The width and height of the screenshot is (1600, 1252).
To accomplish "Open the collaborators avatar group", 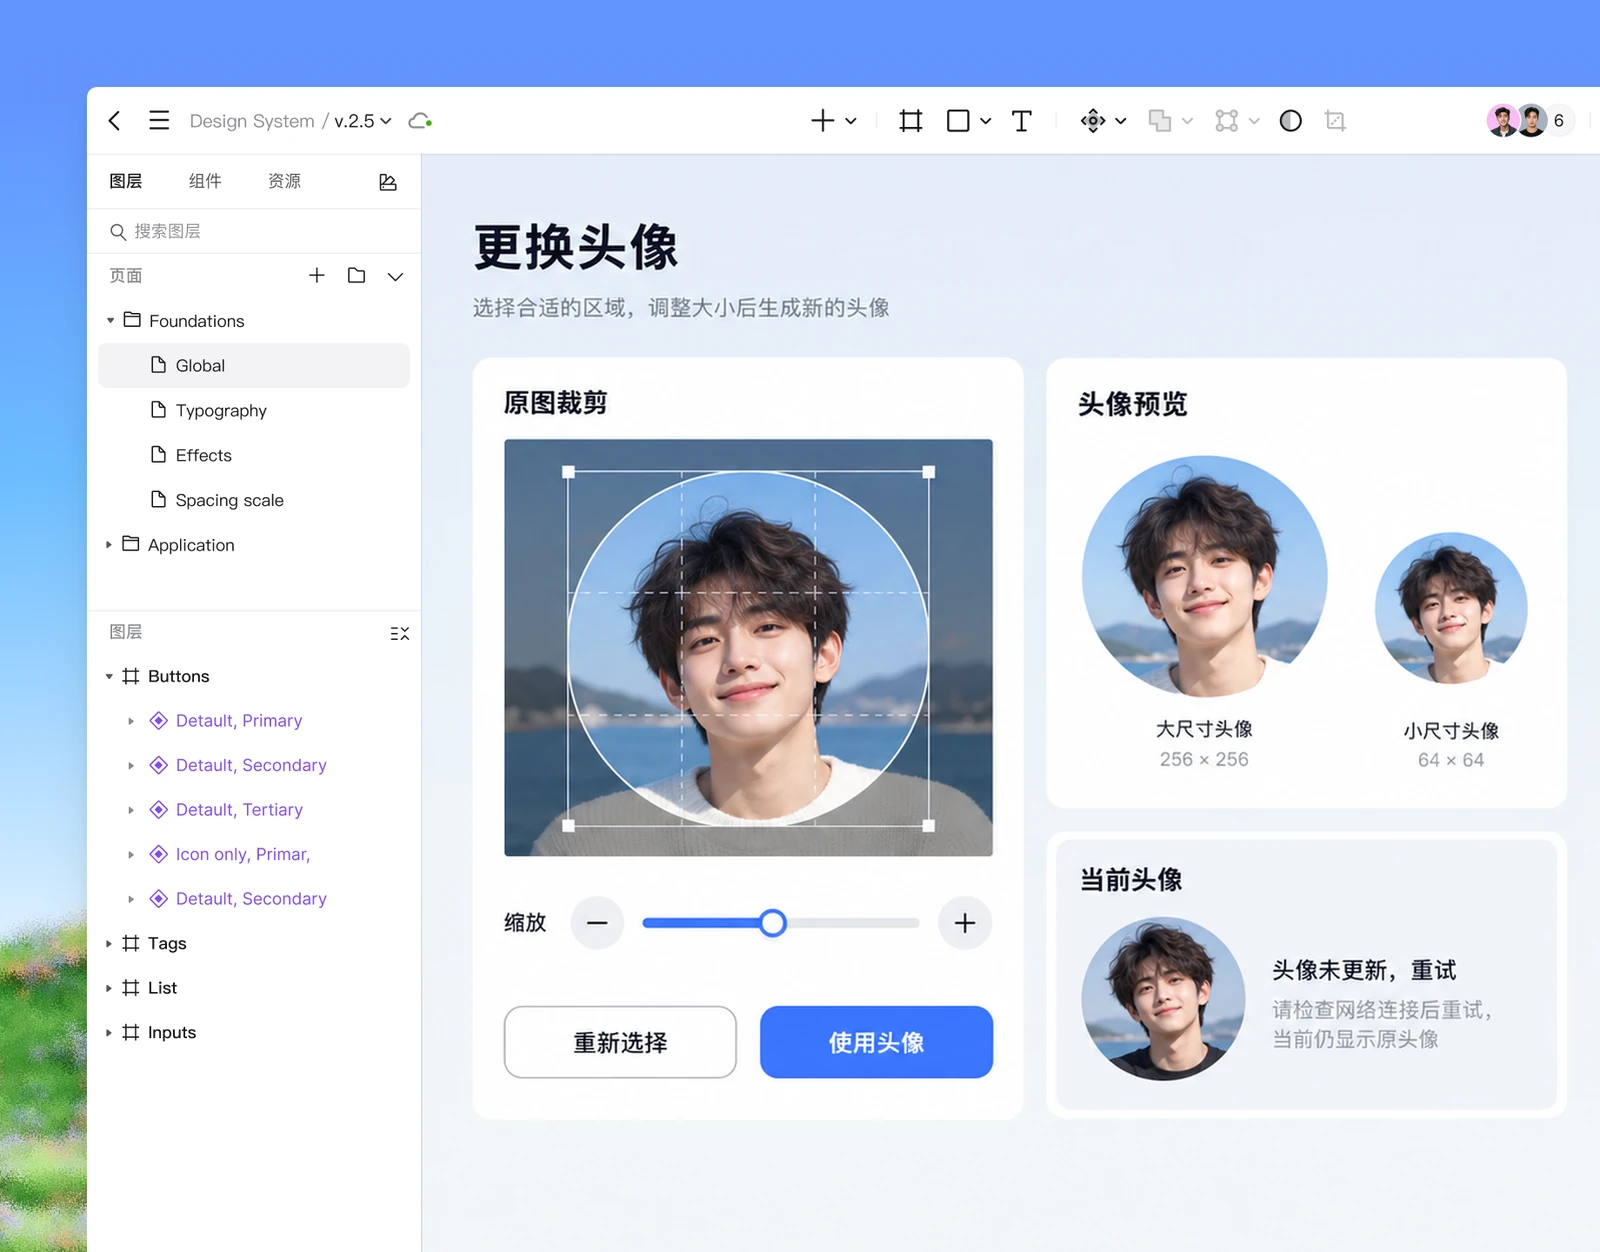I will (1530, 121).
